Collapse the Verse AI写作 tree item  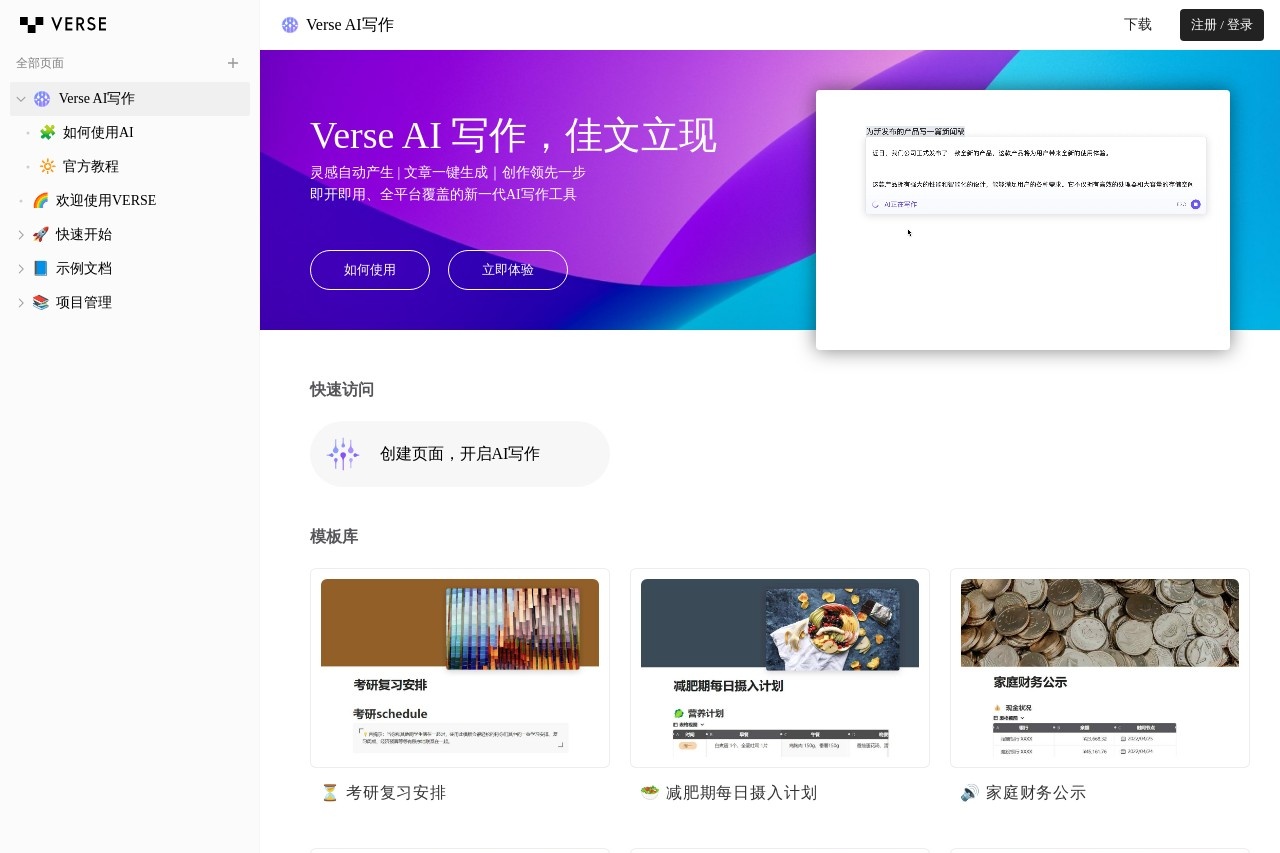click(21, 99)
